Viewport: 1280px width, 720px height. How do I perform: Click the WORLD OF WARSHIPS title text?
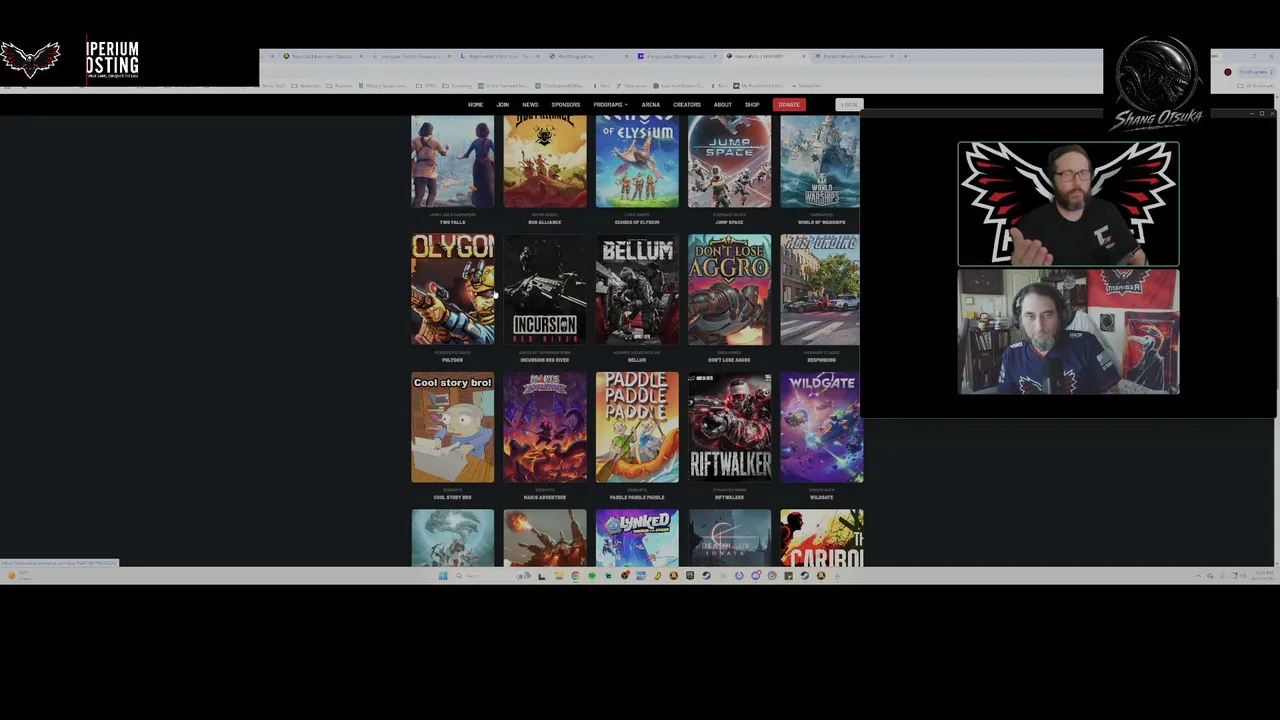tap(821, 222)
